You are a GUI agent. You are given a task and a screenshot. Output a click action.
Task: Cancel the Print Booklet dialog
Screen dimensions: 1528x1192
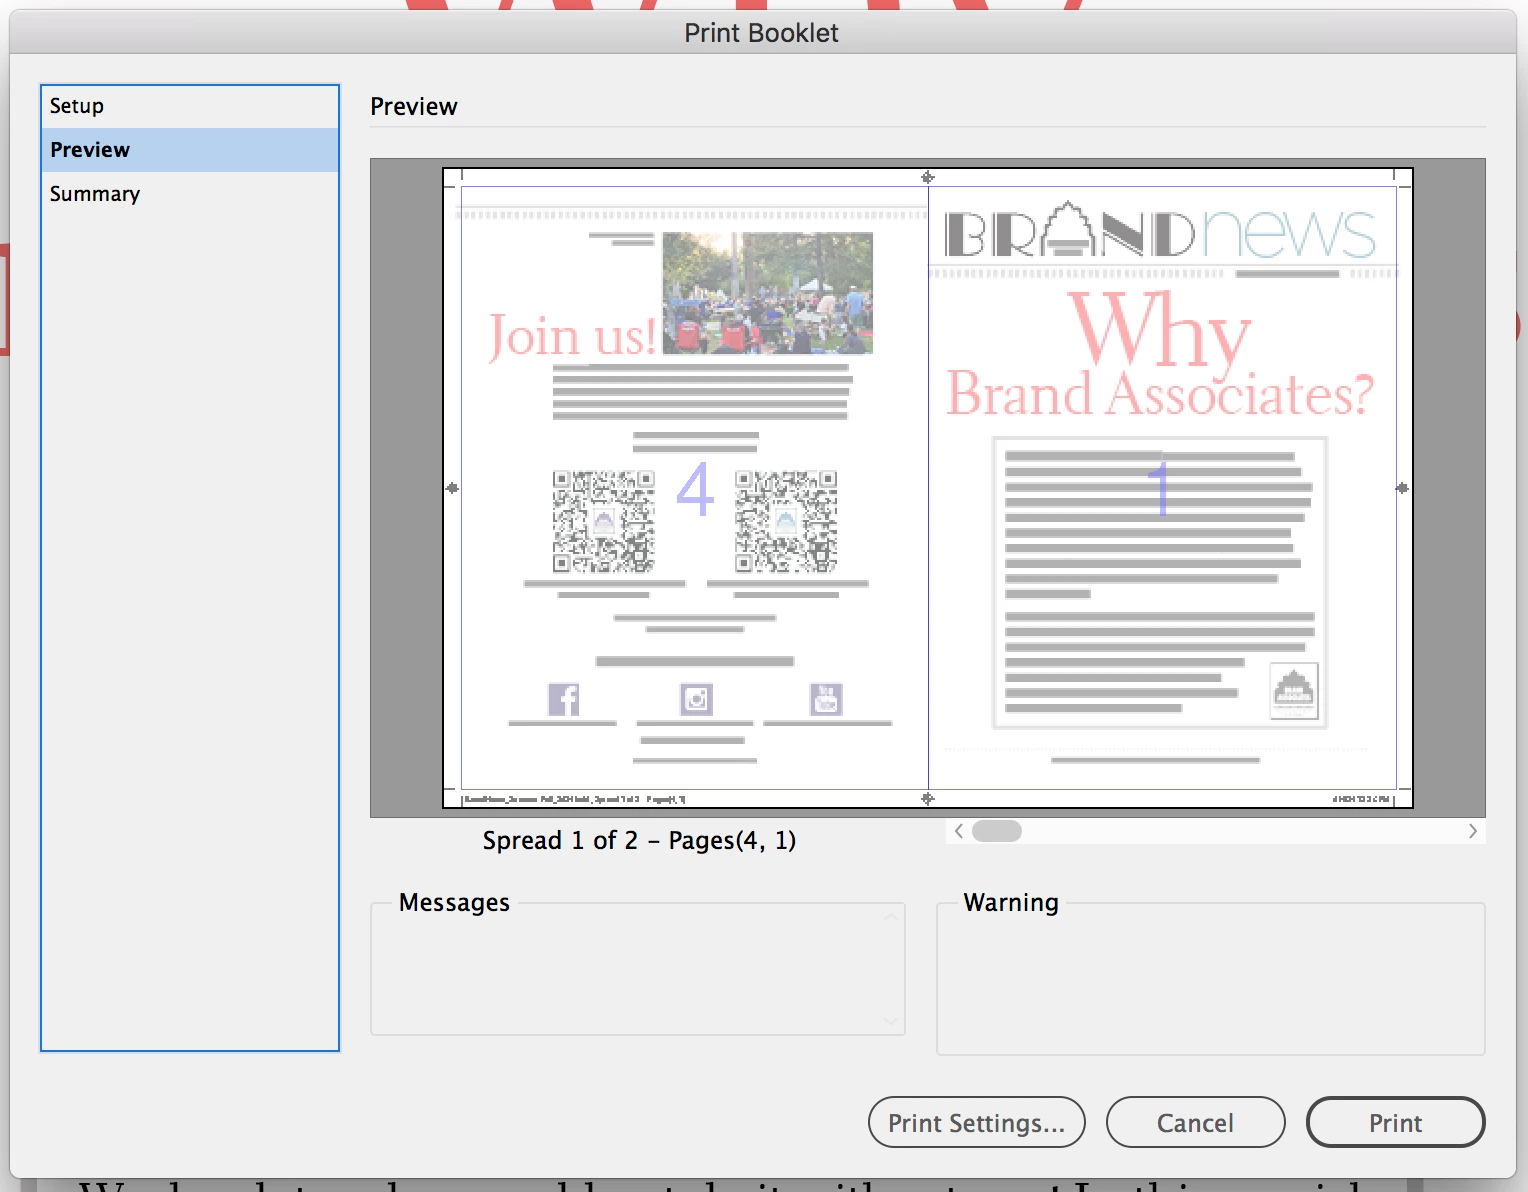[x=1195, y=1122]
